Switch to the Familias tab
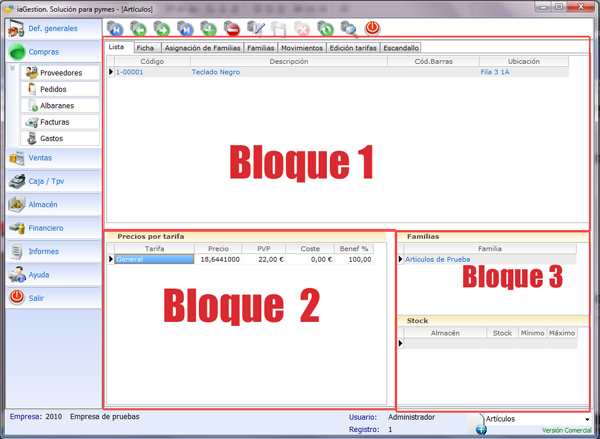This screenshot has height=439, width=600. (x=261, y=48)
